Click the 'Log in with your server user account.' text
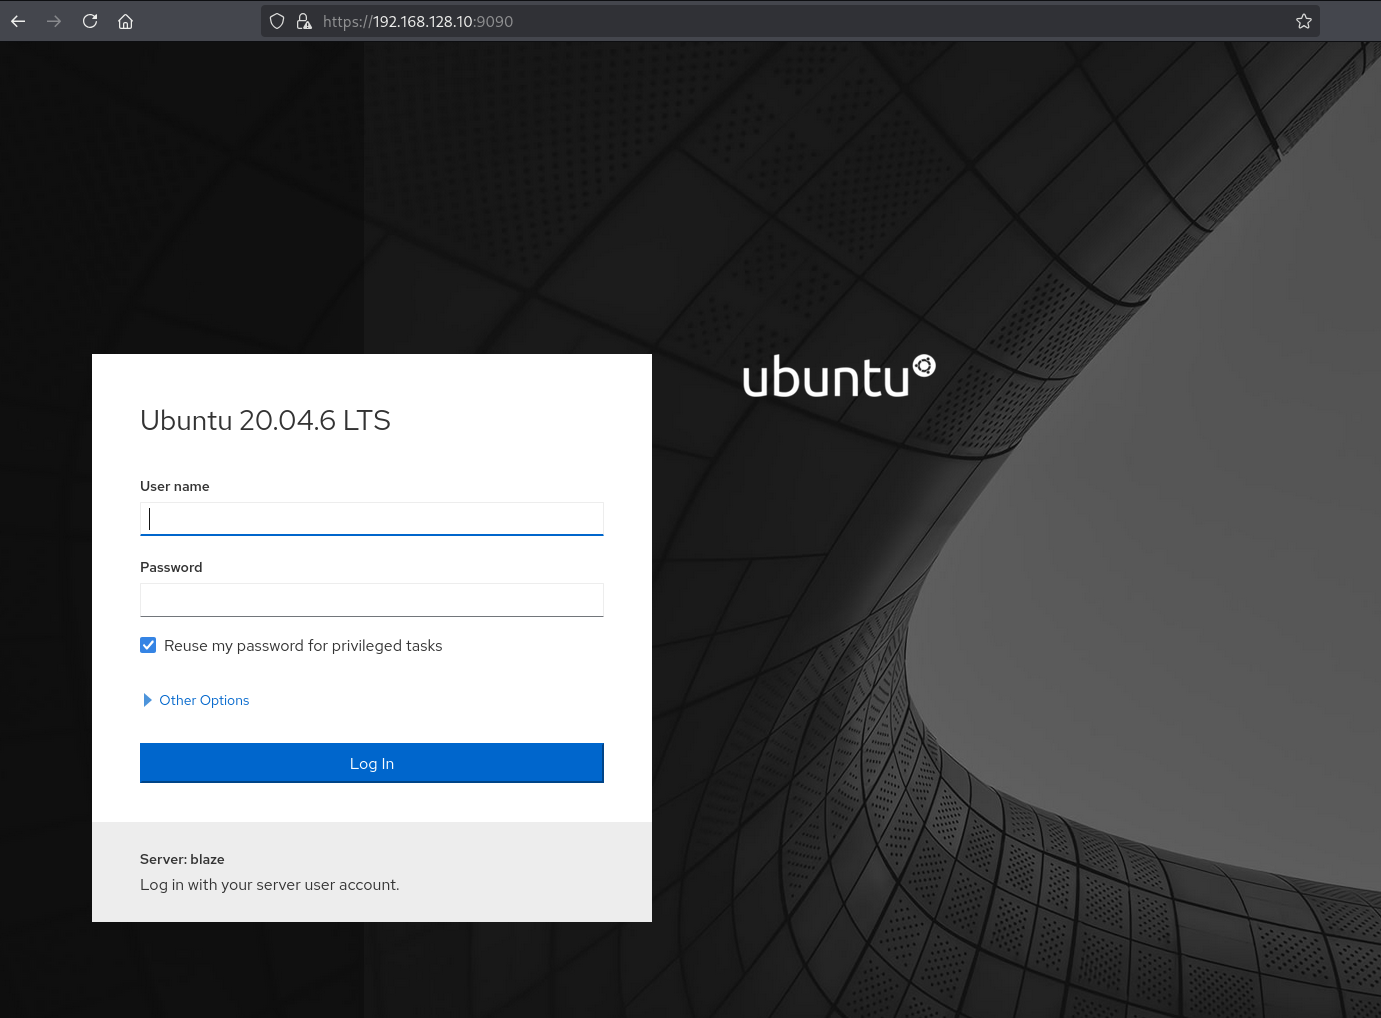 click(x=270, y=885)
